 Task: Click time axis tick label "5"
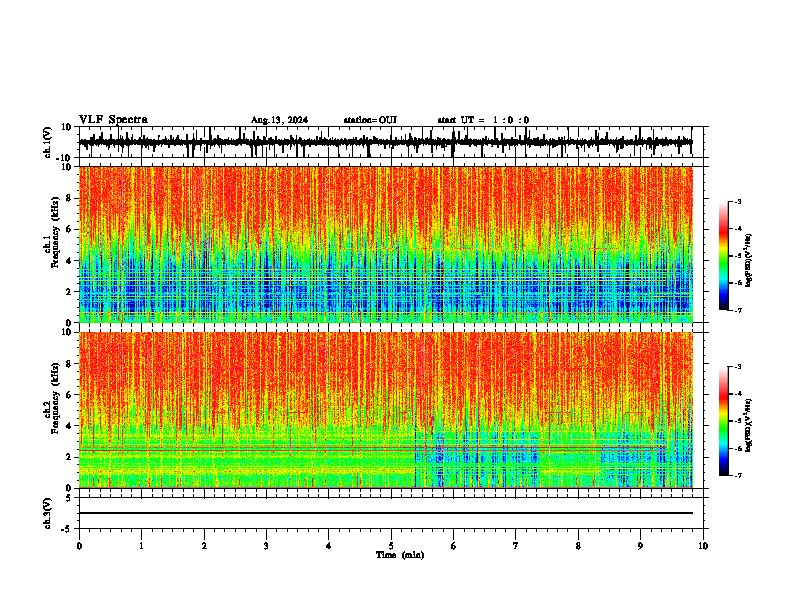[391, 546]
